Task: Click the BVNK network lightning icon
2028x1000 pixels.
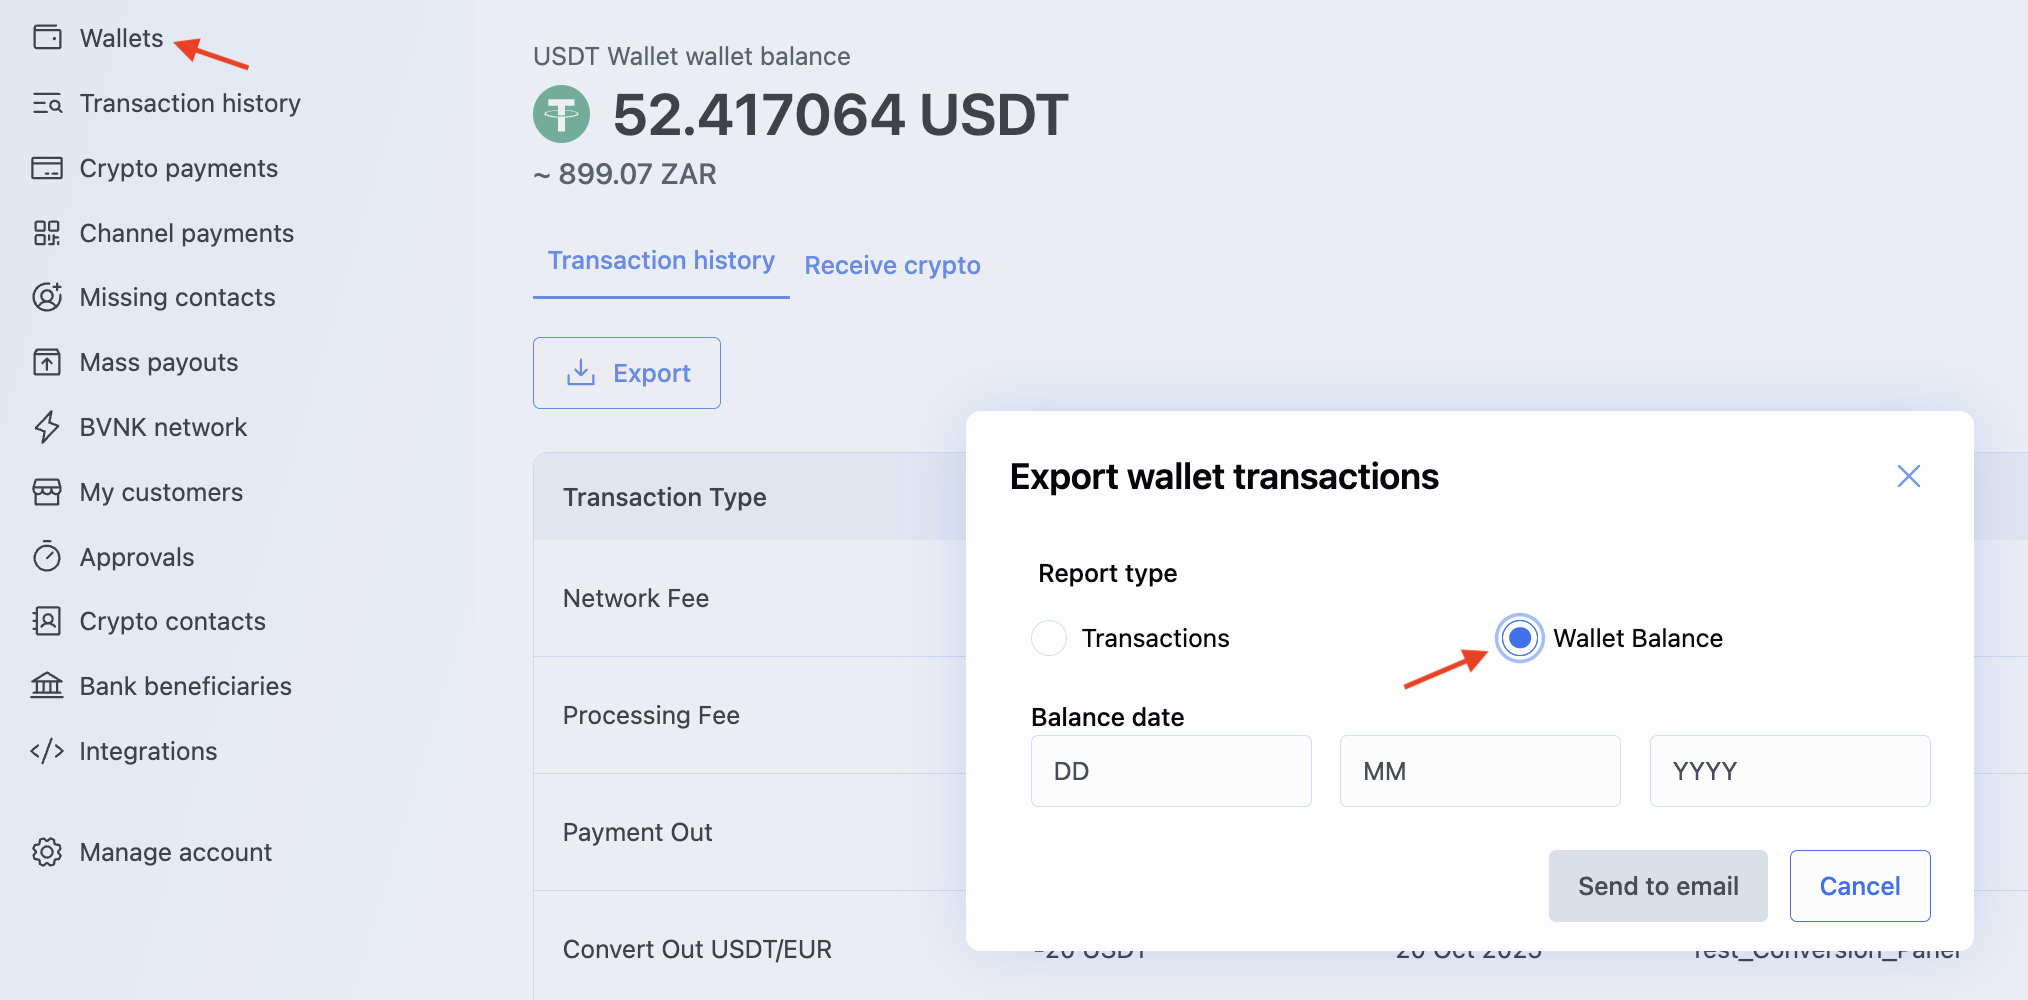Action: (47, 427)
